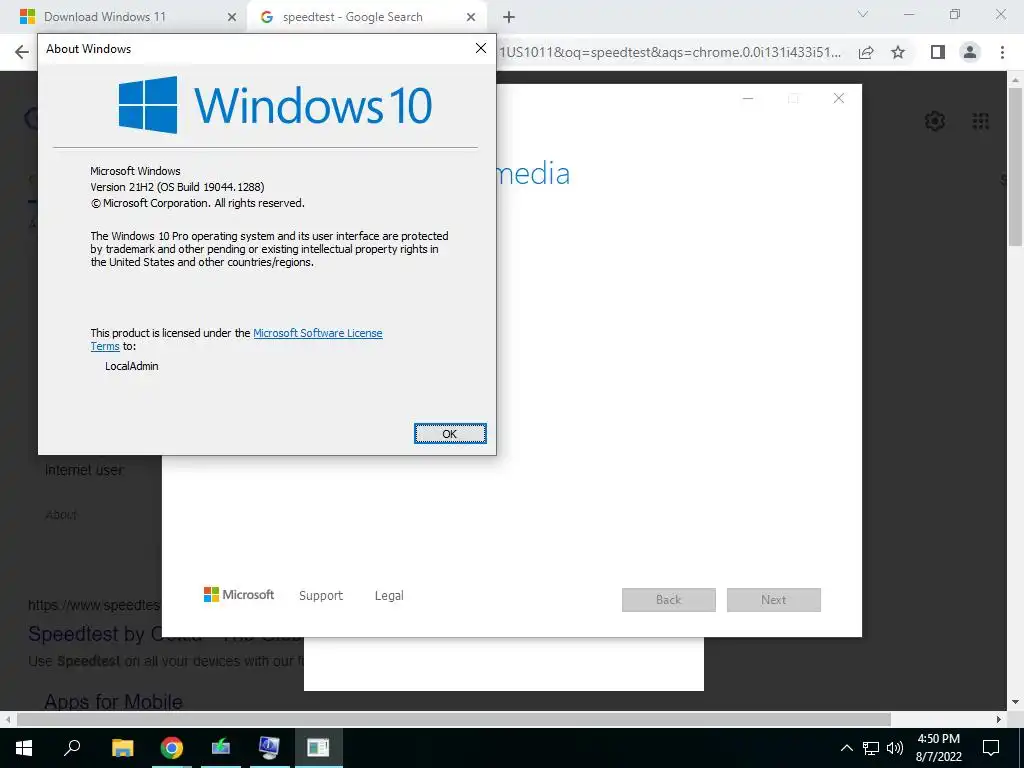This screenshot has width=1024, height=768.
Task: Open notification action center
Action: 991,748
